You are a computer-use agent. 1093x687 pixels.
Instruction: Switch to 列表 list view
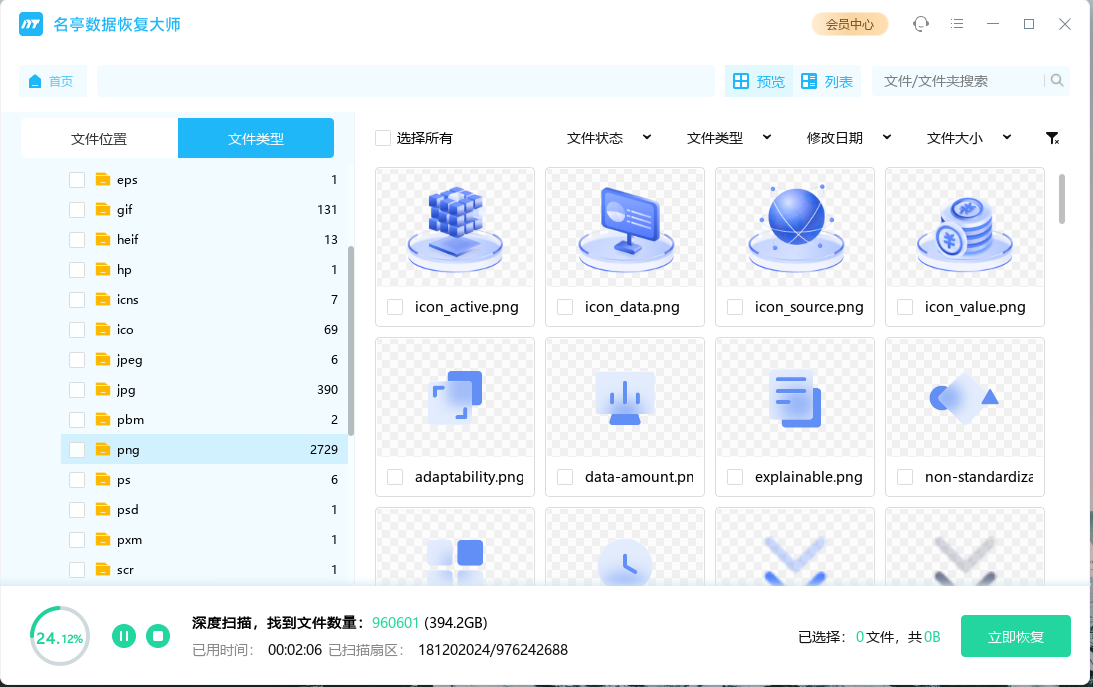pyautogui.click(x=828, y=81)
